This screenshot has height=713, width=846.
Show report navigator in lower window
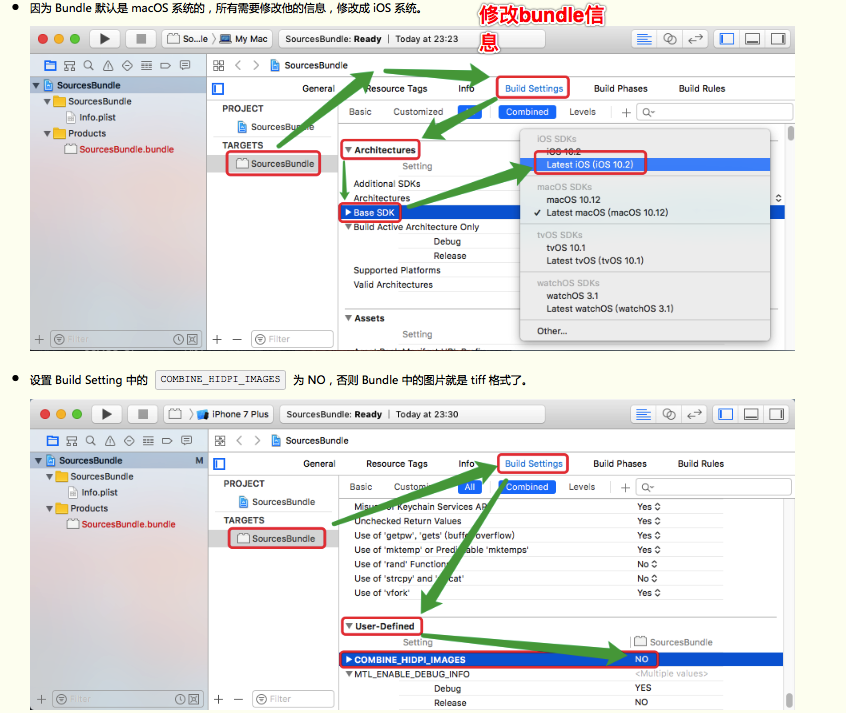[x=187, y=441]
